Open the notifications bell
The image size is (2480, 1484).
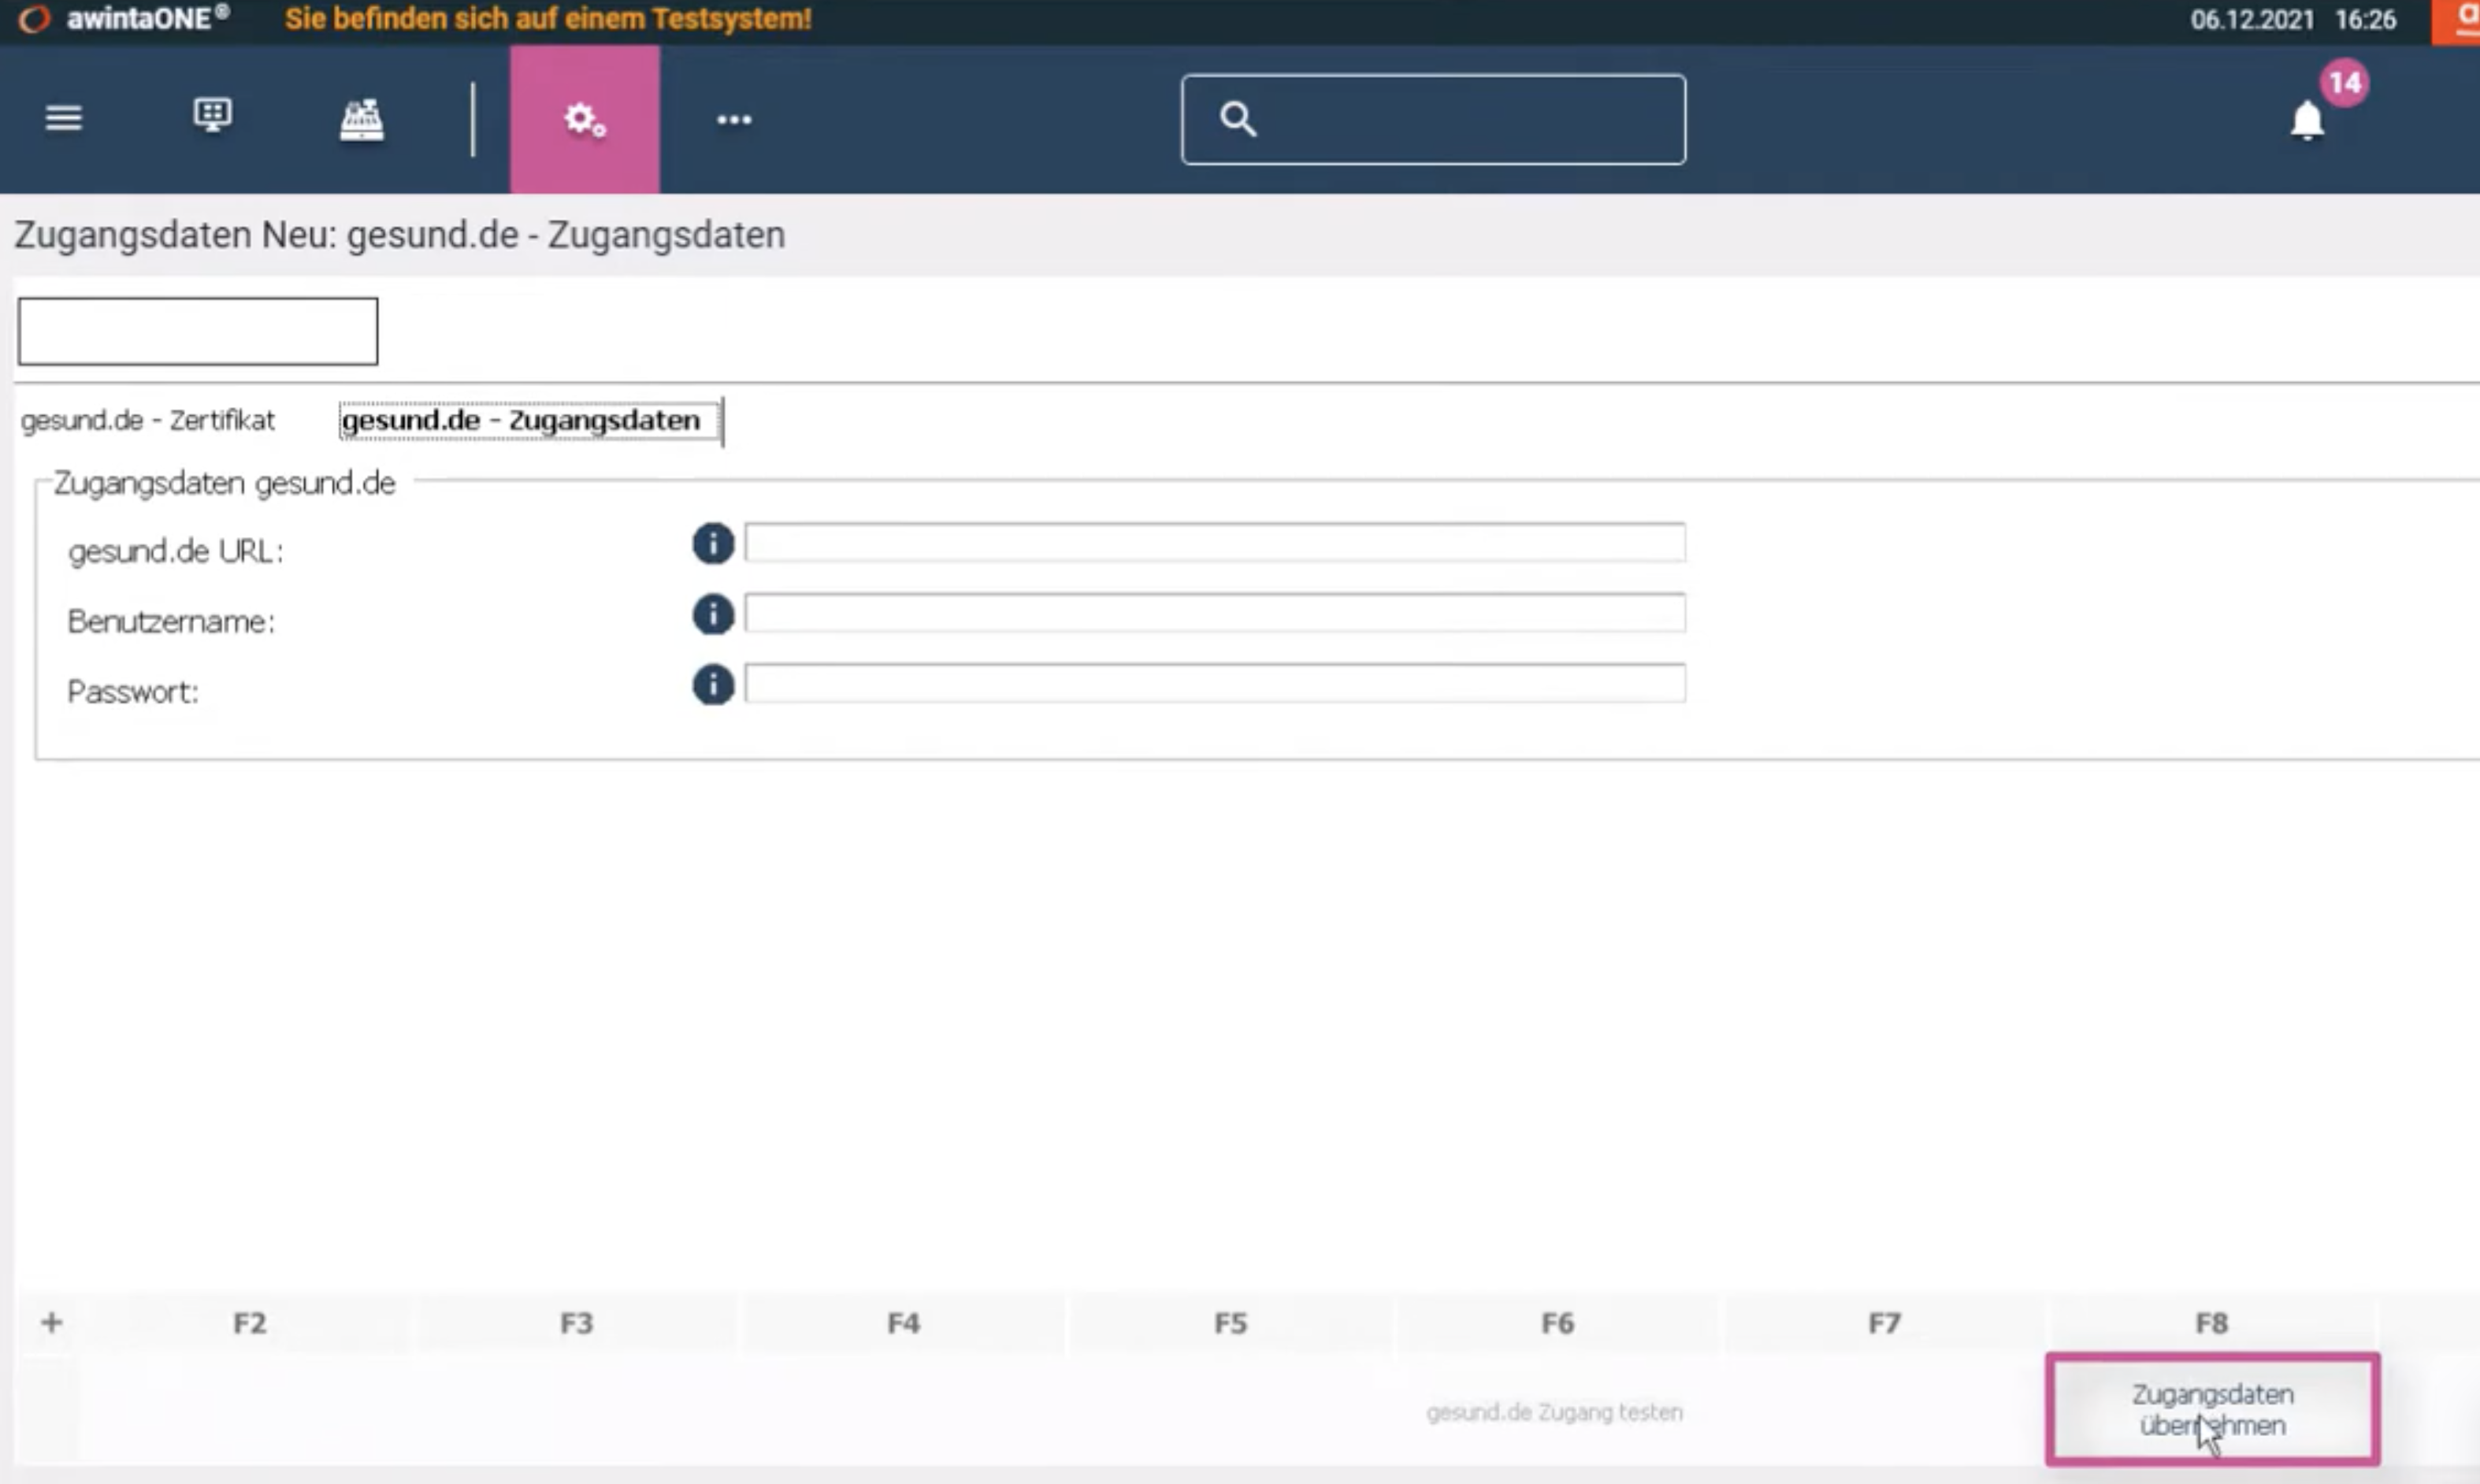pyautogui.click(x=2307, y=121)
